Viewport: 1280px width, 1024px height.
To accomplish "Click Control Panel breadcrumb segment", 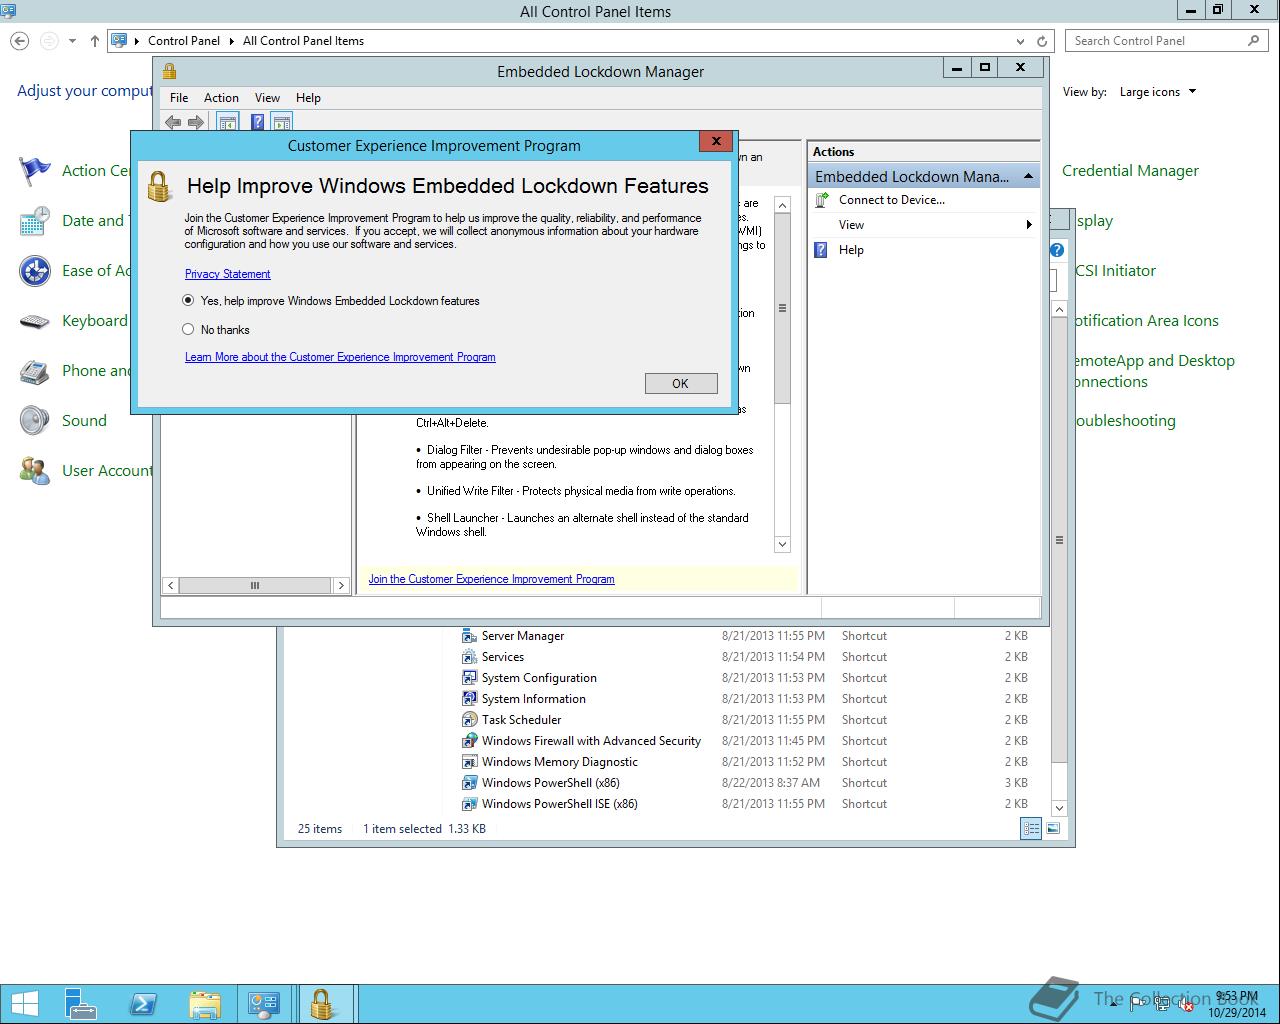I will 184,41.
